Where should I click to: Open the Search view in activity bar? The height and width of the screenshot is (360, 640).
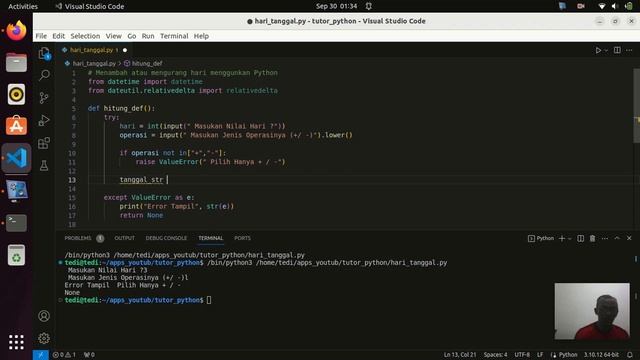[44, 75]
